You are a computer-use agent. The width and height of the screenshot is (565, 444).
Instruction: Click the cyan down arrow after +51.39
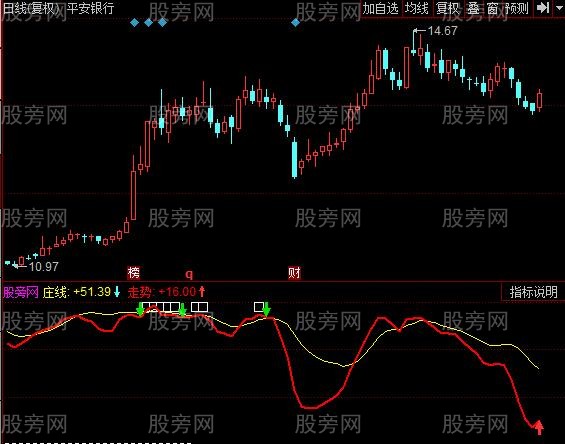click(x=117, y=292)
